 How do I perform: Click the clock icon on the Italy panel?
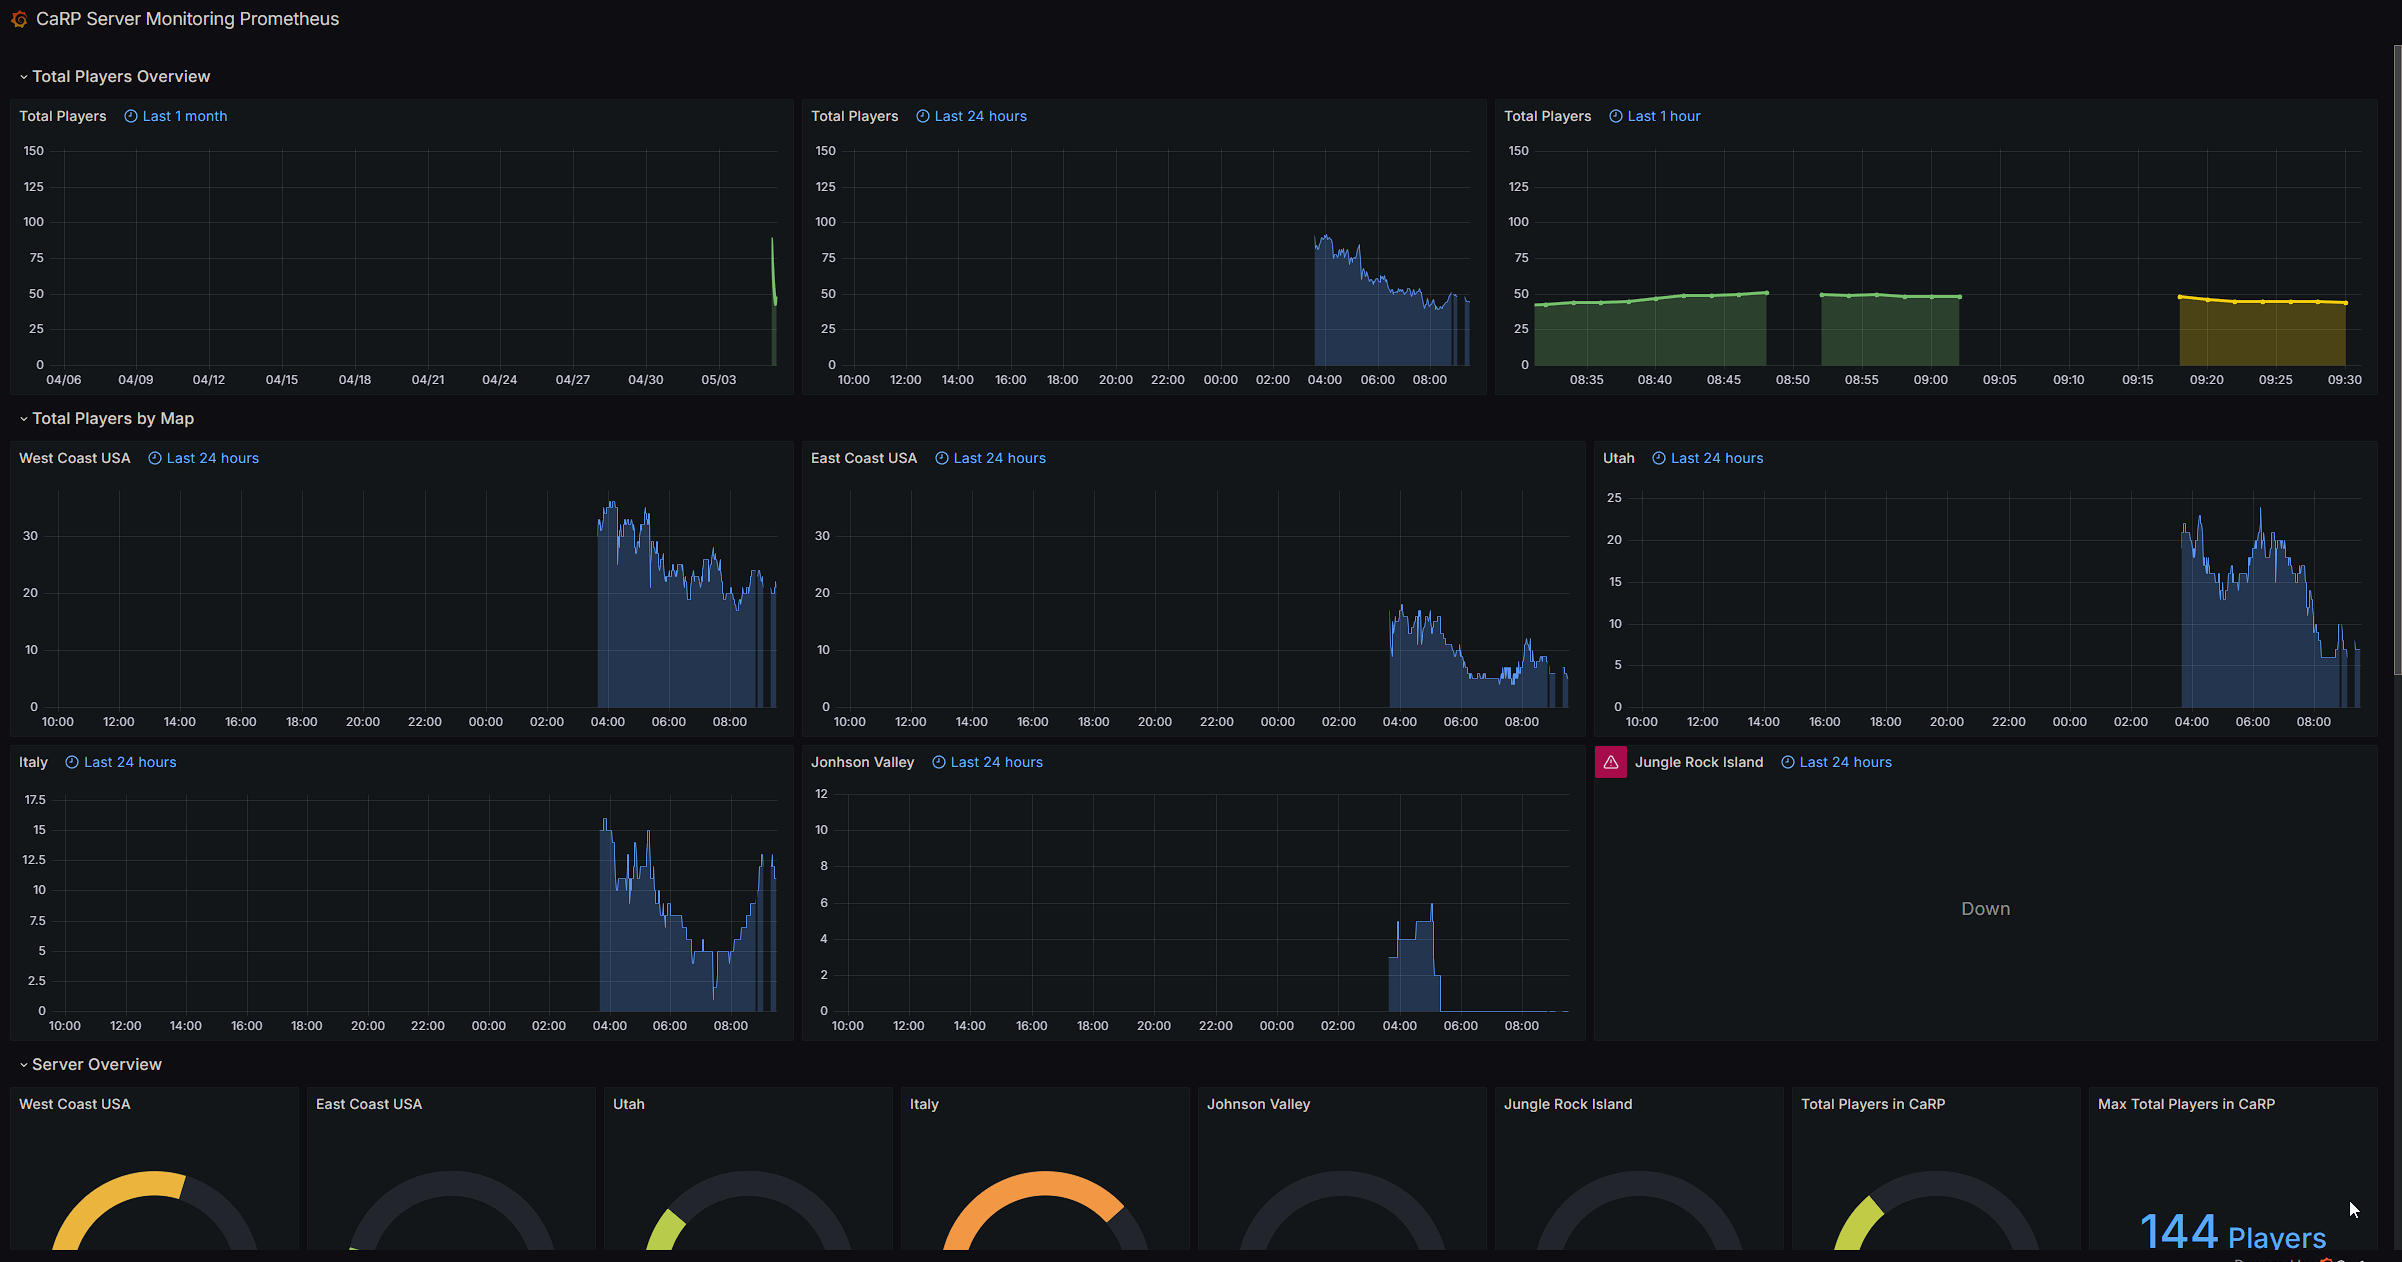(72, 762)
